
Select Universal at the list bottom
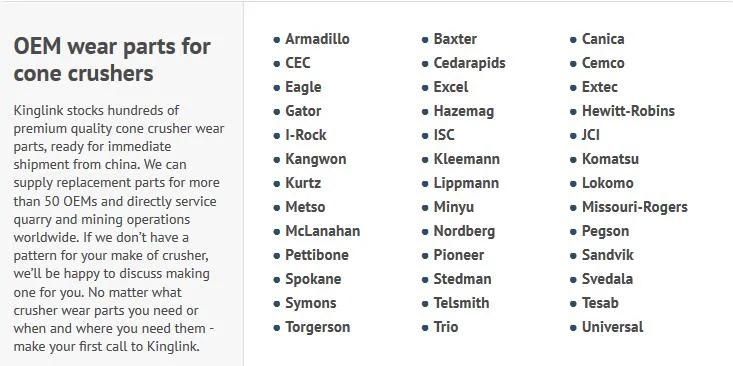612,327
